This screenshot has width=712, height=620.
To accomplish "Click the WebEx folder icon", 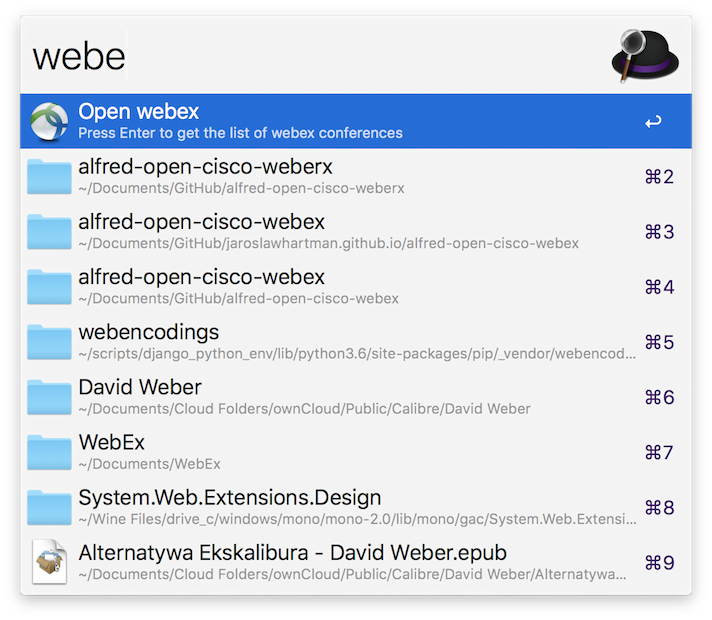I will tap(49, 451).
